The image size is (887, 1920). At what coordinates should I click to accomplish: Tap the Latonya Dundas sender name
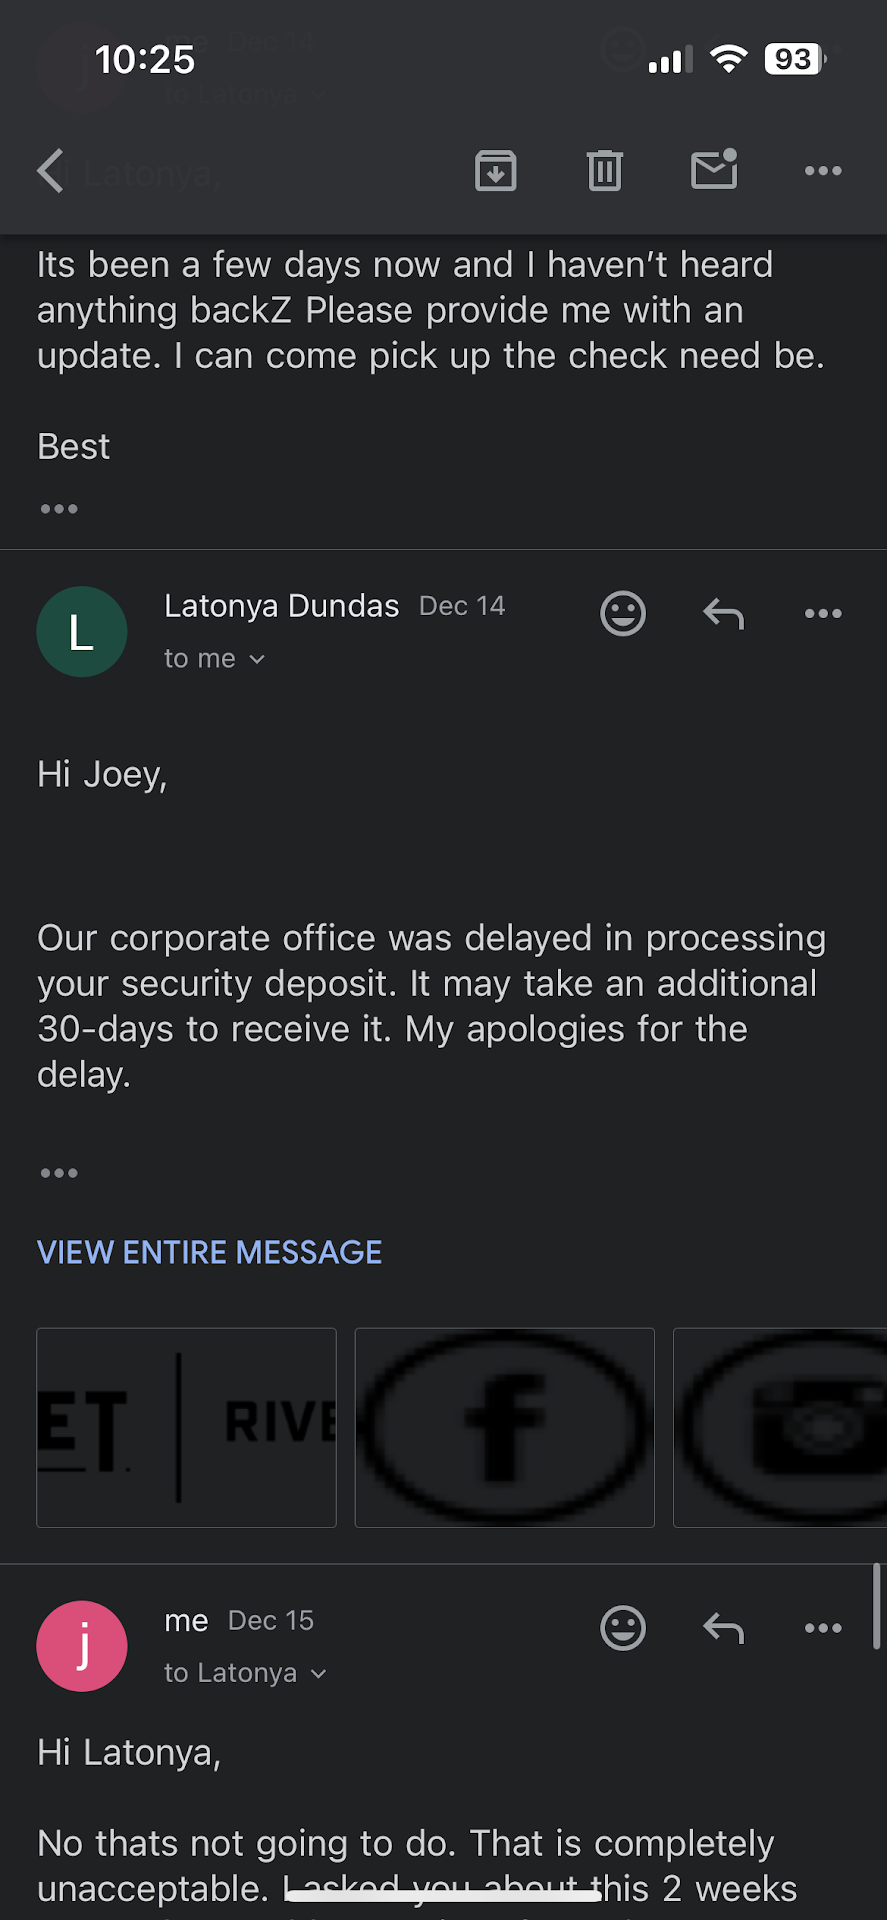coord(281,606)
